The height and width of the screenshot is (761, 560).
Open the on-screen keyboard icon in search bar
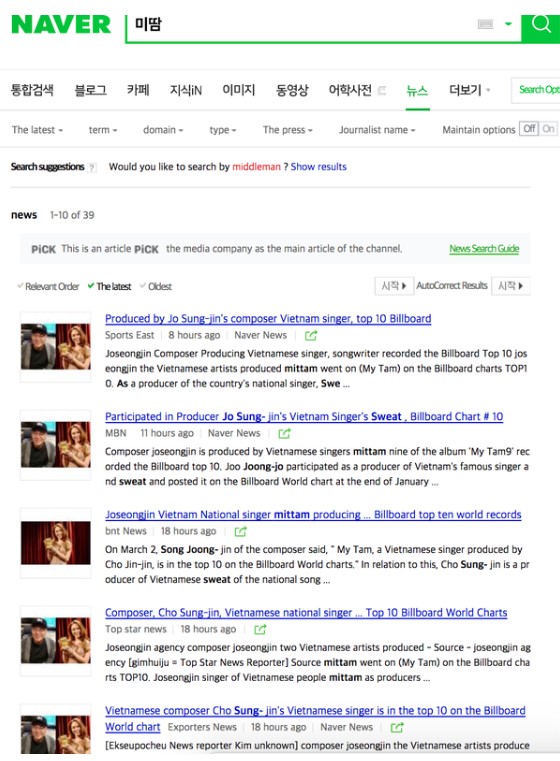(485, 24)
